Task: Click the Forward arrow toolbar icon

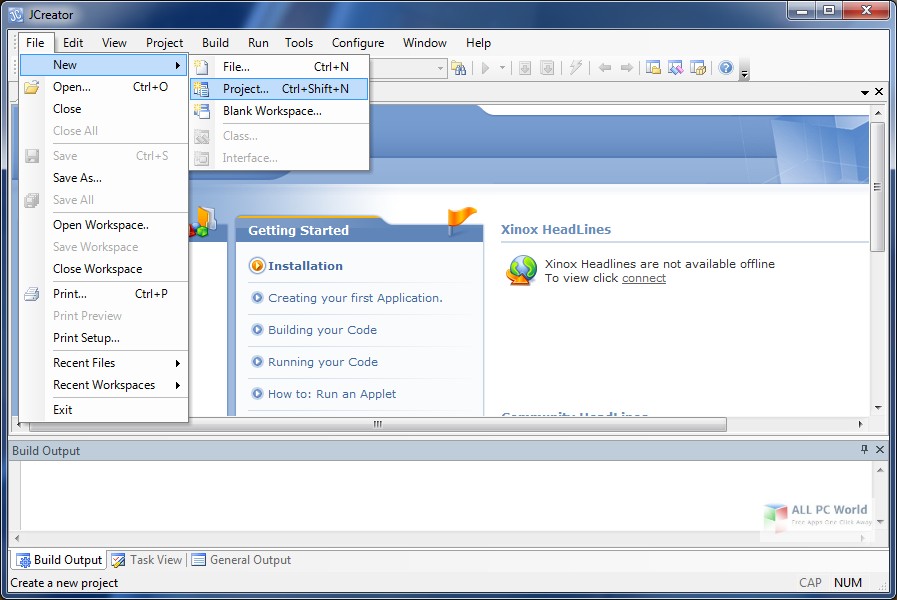Action: 627,68
